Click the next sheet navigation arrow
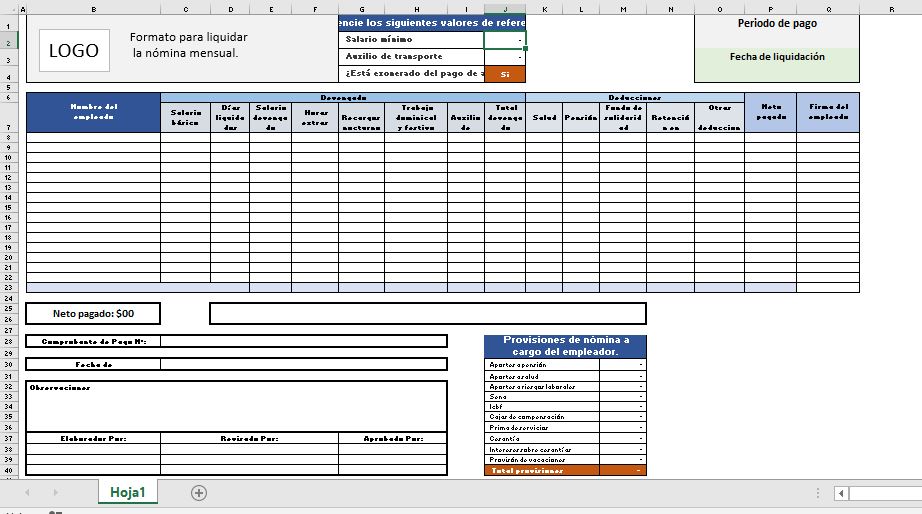Screen dimensions: 922x514 (x=55, y=493)
